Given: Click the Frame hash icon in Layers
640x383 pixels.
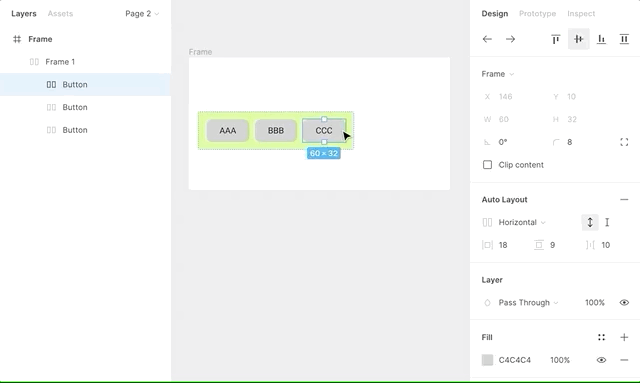Looking at the screenshot, I should tap(17, 39).
